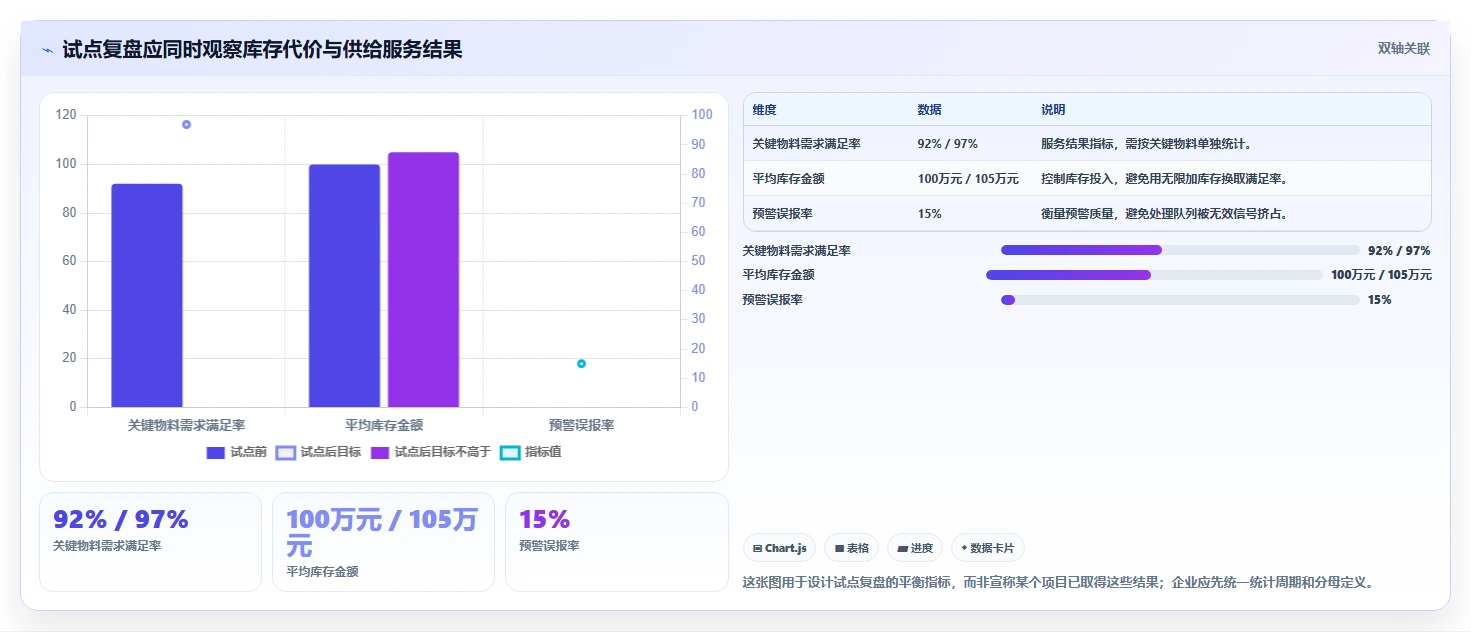
Task: Toggle the 试点后目标 legend item
Action: [318, 452]
